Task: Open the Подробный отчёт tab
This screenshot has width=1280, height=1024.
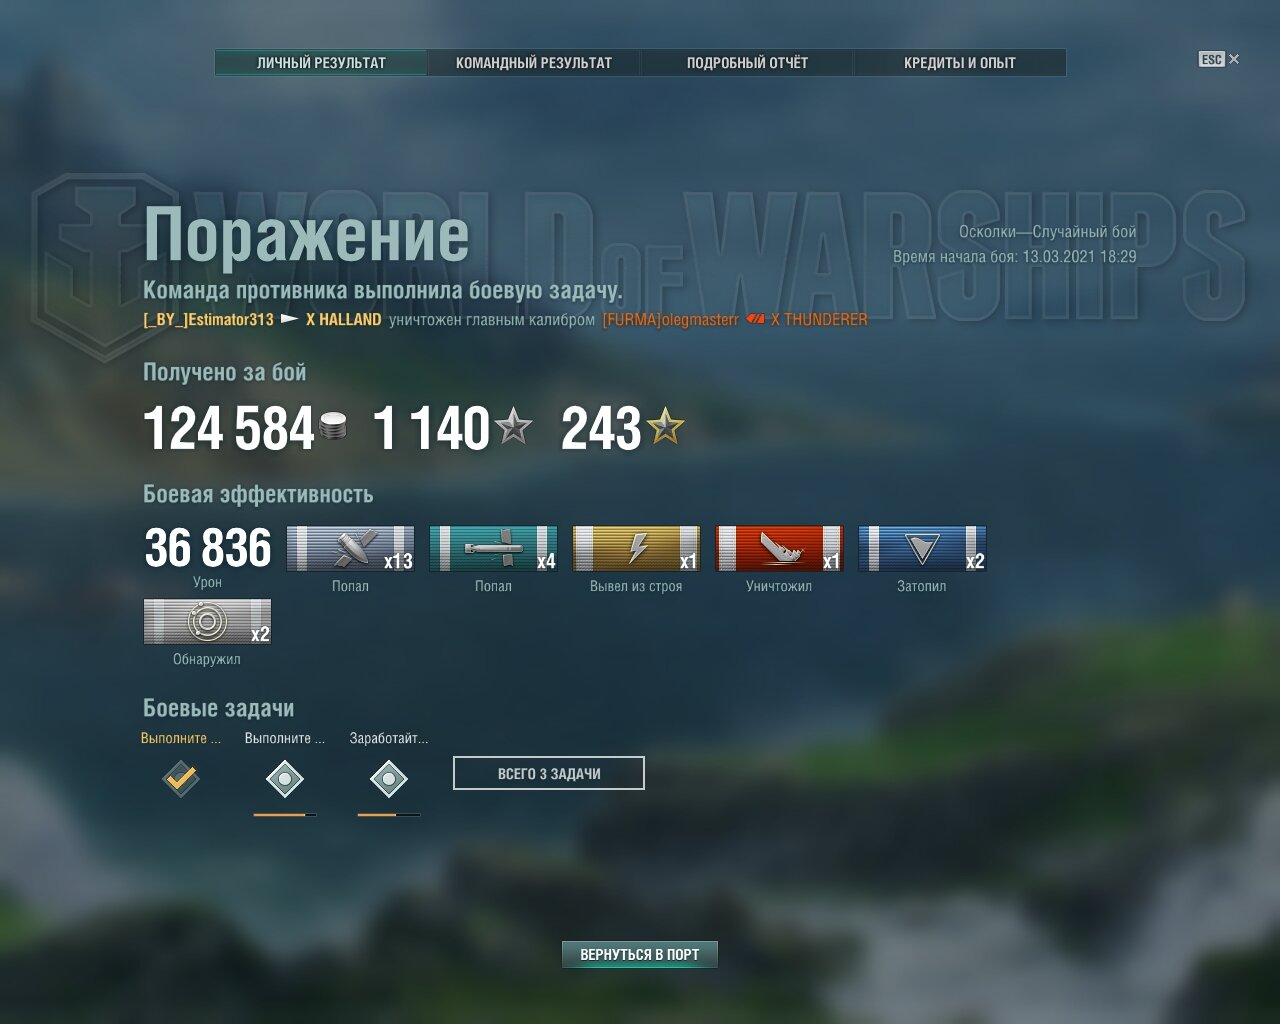Action: tap(747, 63)
